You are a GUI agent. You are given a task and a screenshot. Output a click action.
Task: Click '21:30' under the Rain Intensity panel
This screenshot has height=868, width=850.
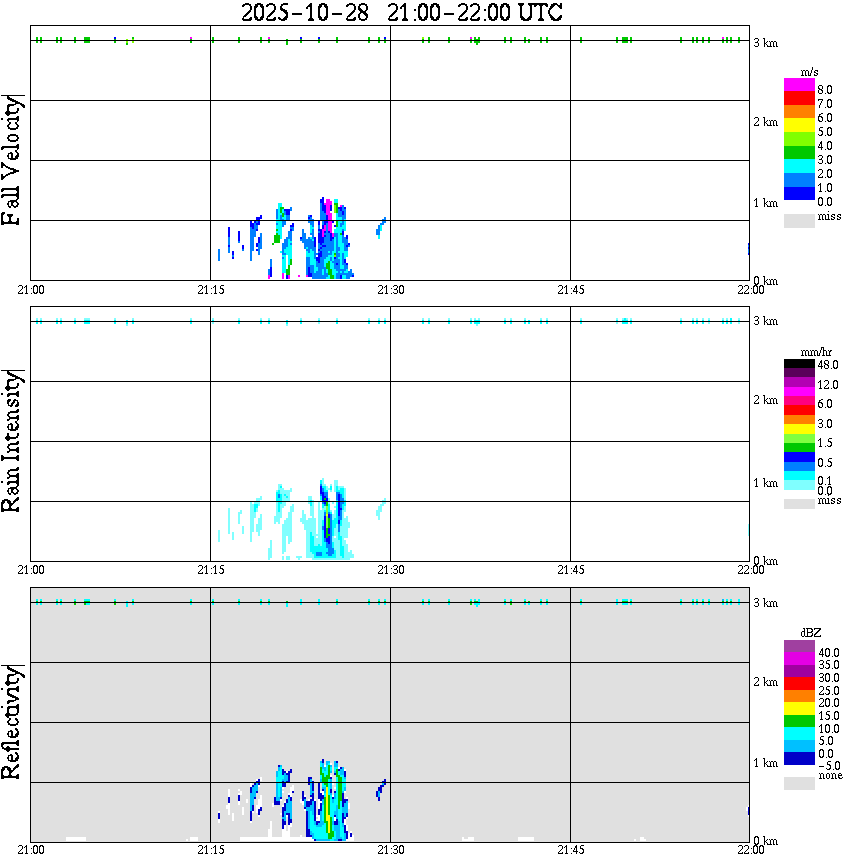pyautogui.click(x=391, y=570)
